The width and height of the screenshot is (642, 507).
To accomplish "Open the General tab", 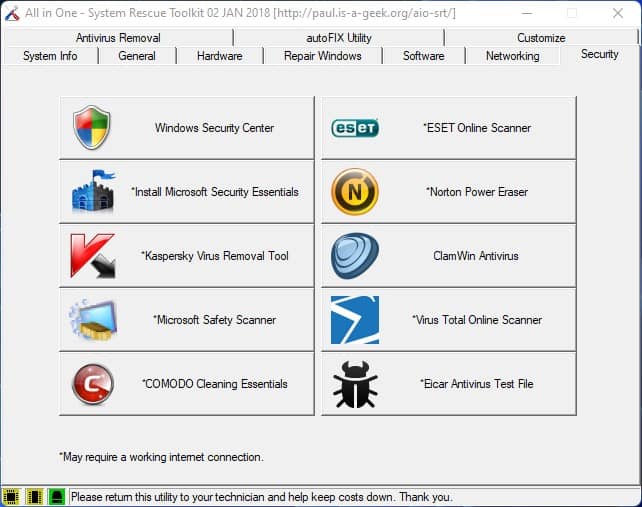I will pyautogui.click(x=137, y=56).
